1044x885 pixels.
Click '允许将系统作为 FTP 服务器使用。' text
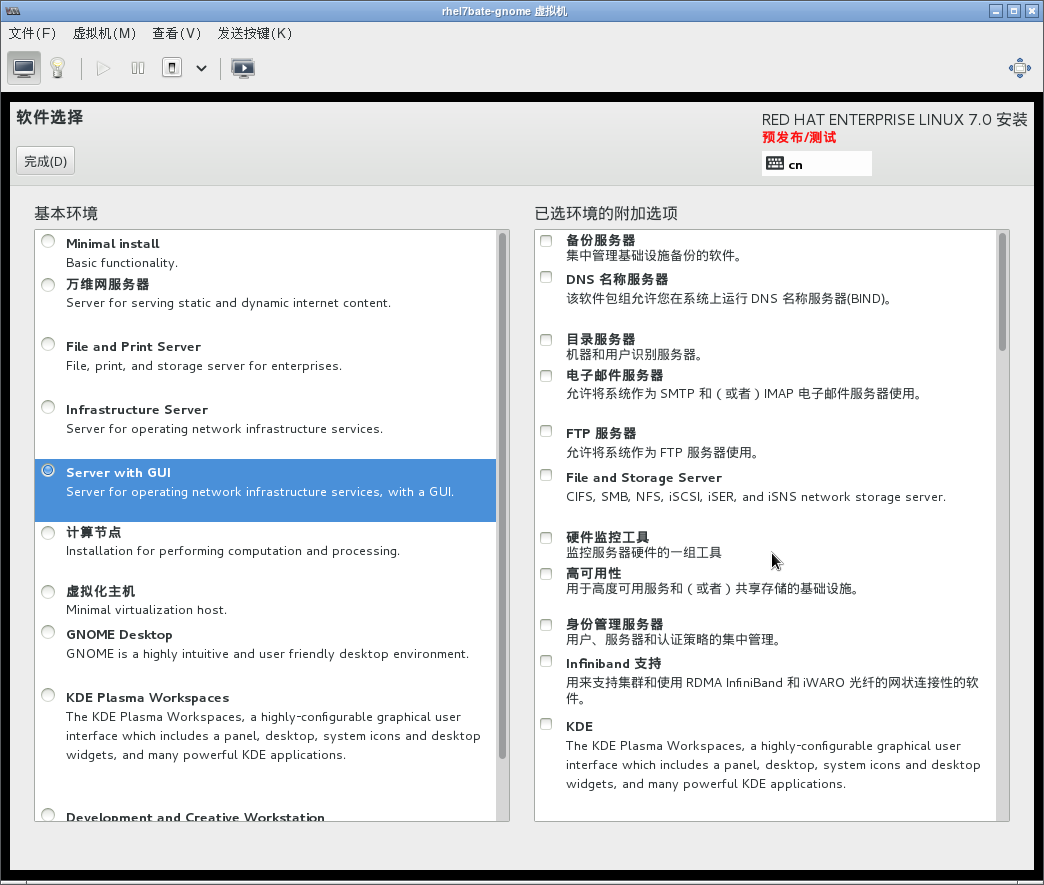click(662, 452)
